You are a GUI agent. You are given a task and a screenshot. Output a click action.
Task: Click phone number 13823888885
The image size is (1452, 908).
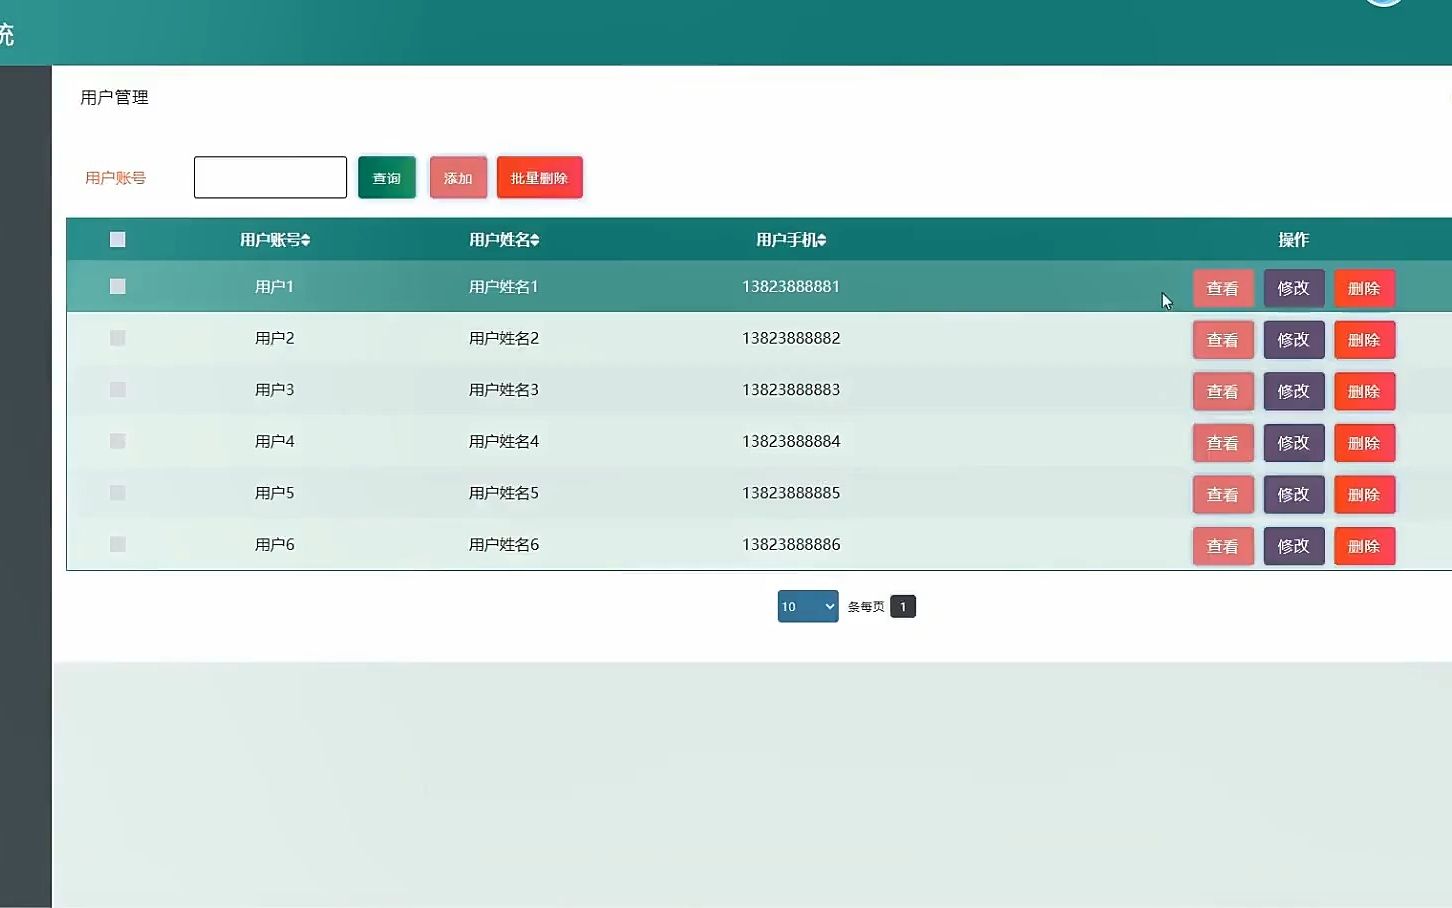tap(791, 492)
